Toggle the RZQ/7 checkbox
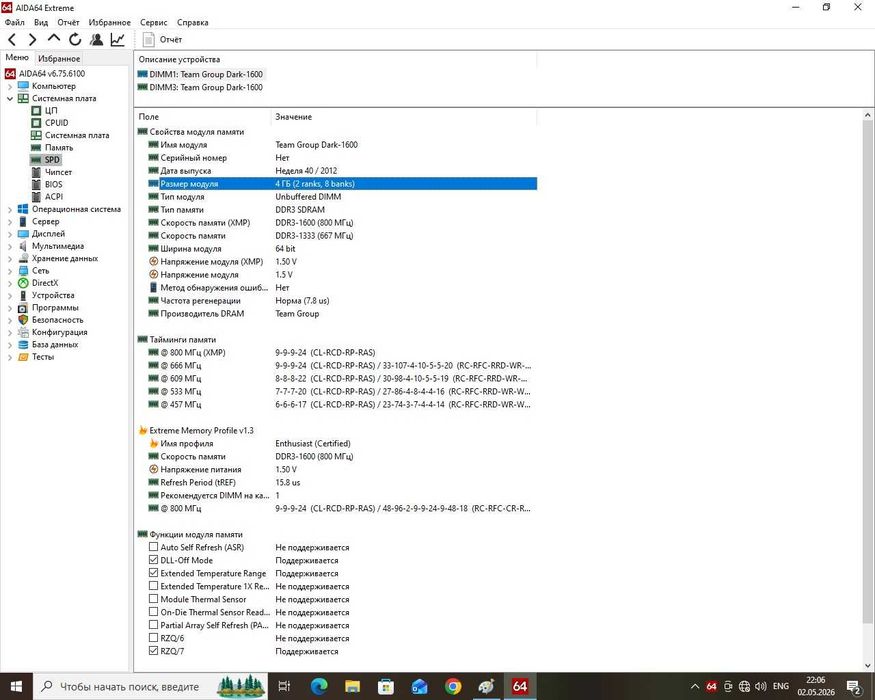Image resolution: width=875 pixels, height=700 pixels. pyautogui.click(x=153, y=651)
